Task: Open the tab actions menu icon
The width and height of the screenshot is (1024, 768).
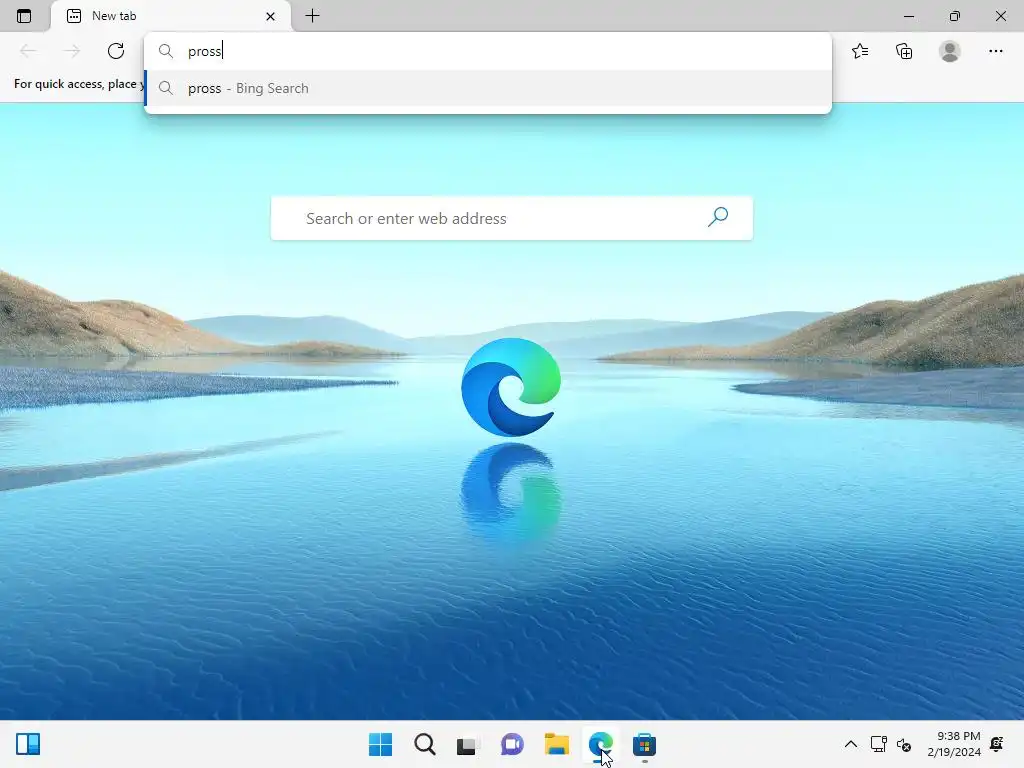Action: (x=24, y=16)
